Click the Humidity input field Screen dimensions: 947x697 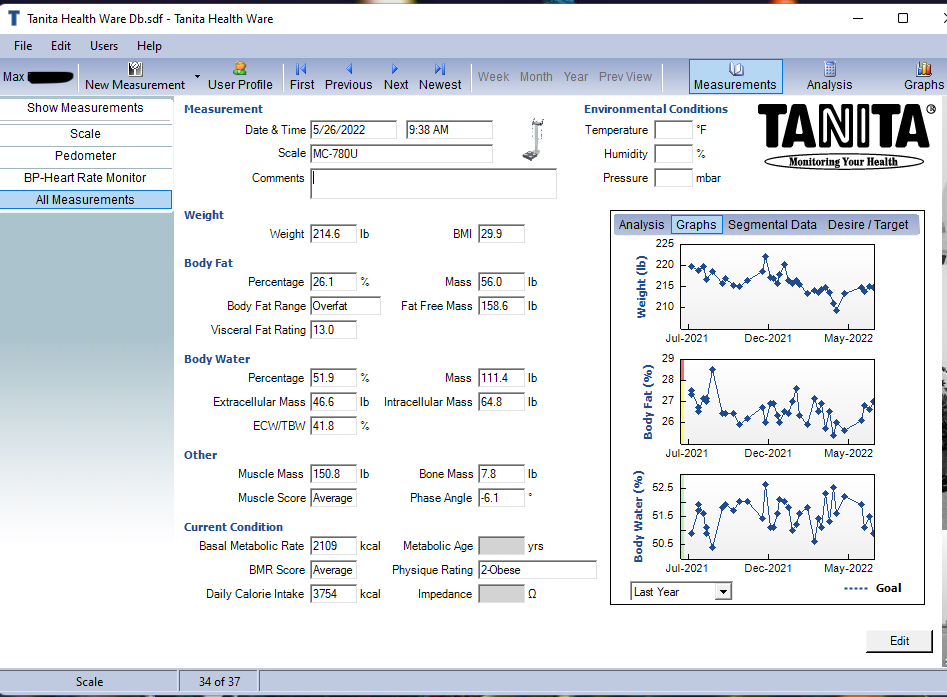coord(673,154)
